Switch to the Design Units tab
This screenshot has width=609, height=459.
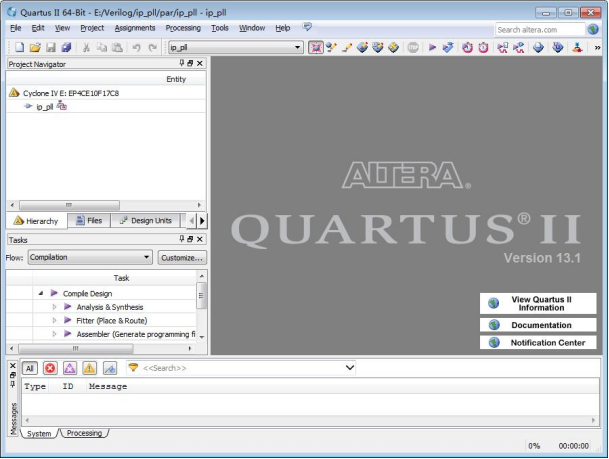[x=146, y=221]
